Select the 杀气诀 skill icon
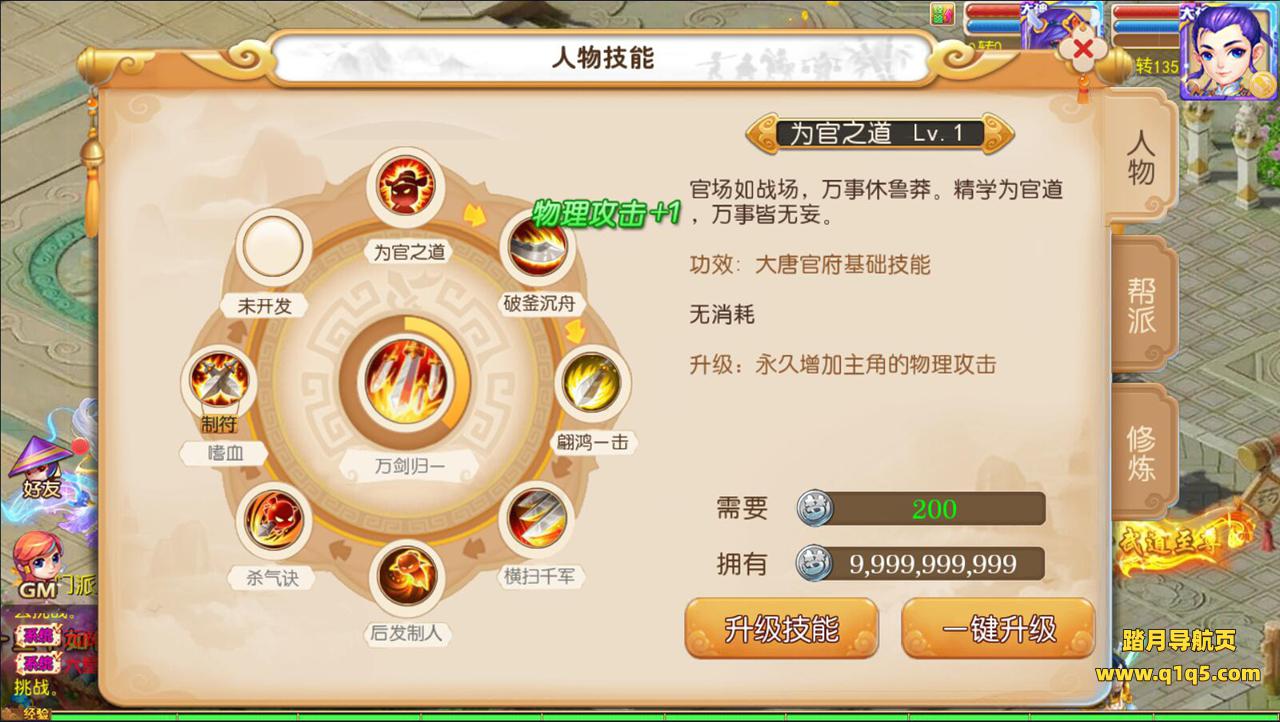Image resolution: width=1280 pixels, height=722 pixels. [x=273, y=518]
